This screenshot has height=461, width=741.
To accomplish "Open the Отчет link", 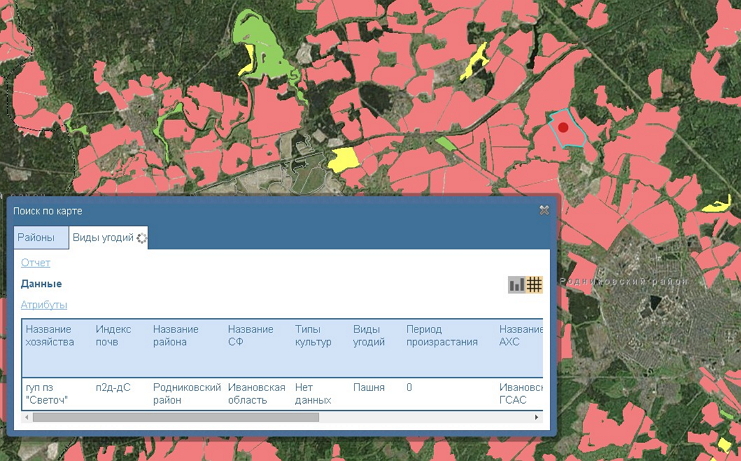I will pos(35,263).
